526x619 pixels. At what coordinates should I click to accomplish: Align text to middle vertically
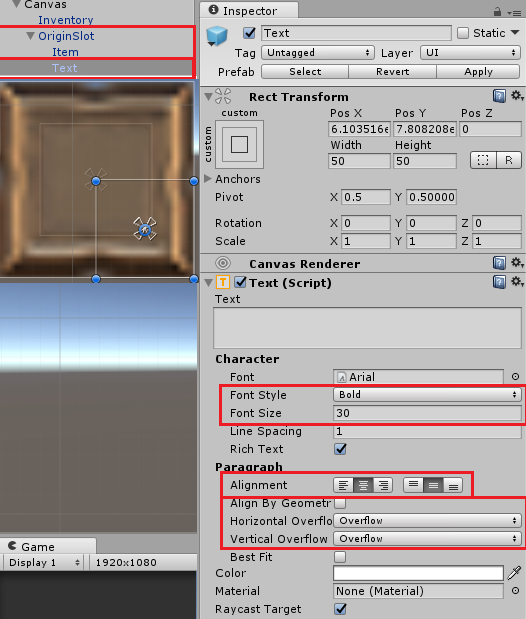(433, 485)
